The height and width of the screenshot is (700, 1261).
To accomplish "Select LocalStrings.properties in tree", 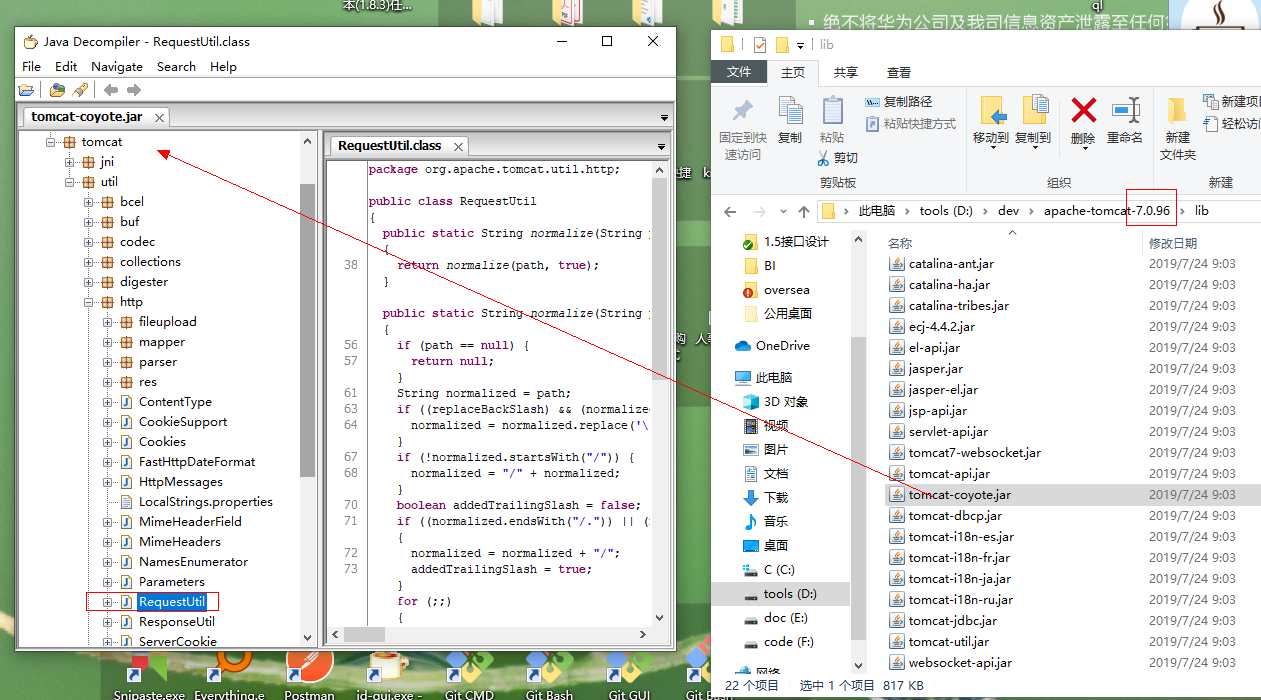I will (x=205, y=502).
